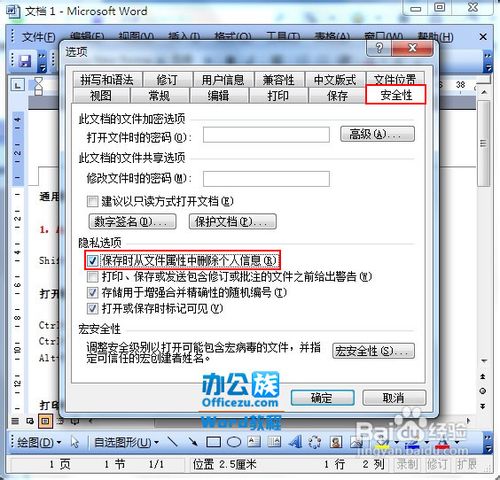The height and width of the screenshot is (480, 500).
Task: Switch to Normal view button
Action: [x=15, y=421]
